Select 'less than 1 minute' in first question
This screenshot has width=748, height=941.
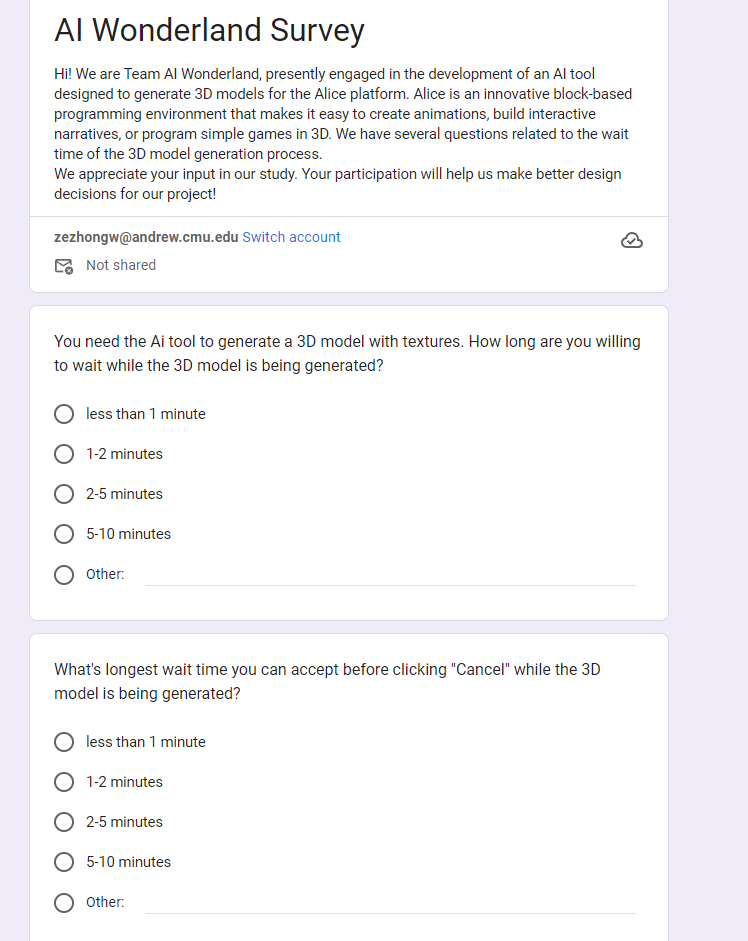(64, 414)
